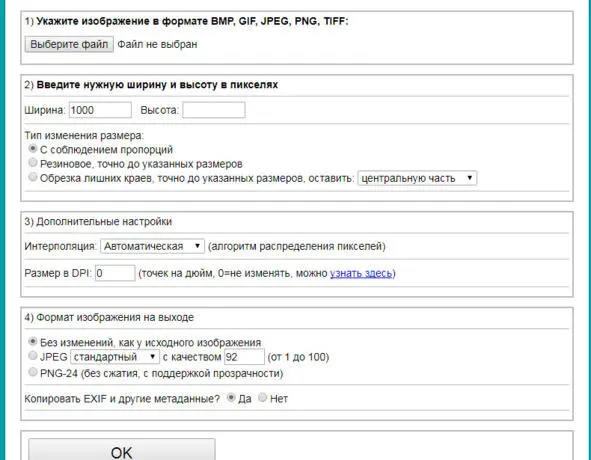Select Обрезка лишних краев radio button
The height and width of the screenshot is (460, 591).
pos(33,177)
